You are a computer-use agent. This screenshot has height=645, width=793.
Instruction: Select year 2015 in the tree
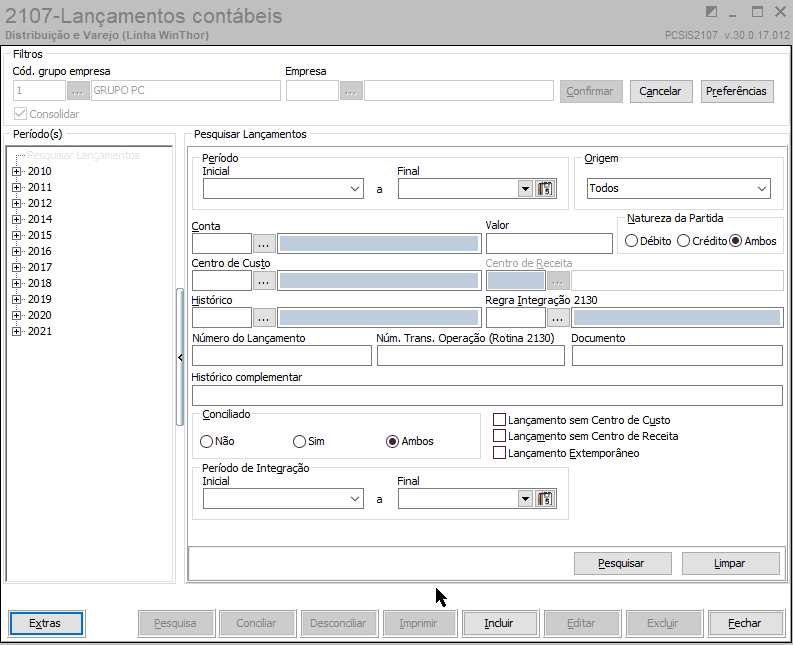click(40, 235)
